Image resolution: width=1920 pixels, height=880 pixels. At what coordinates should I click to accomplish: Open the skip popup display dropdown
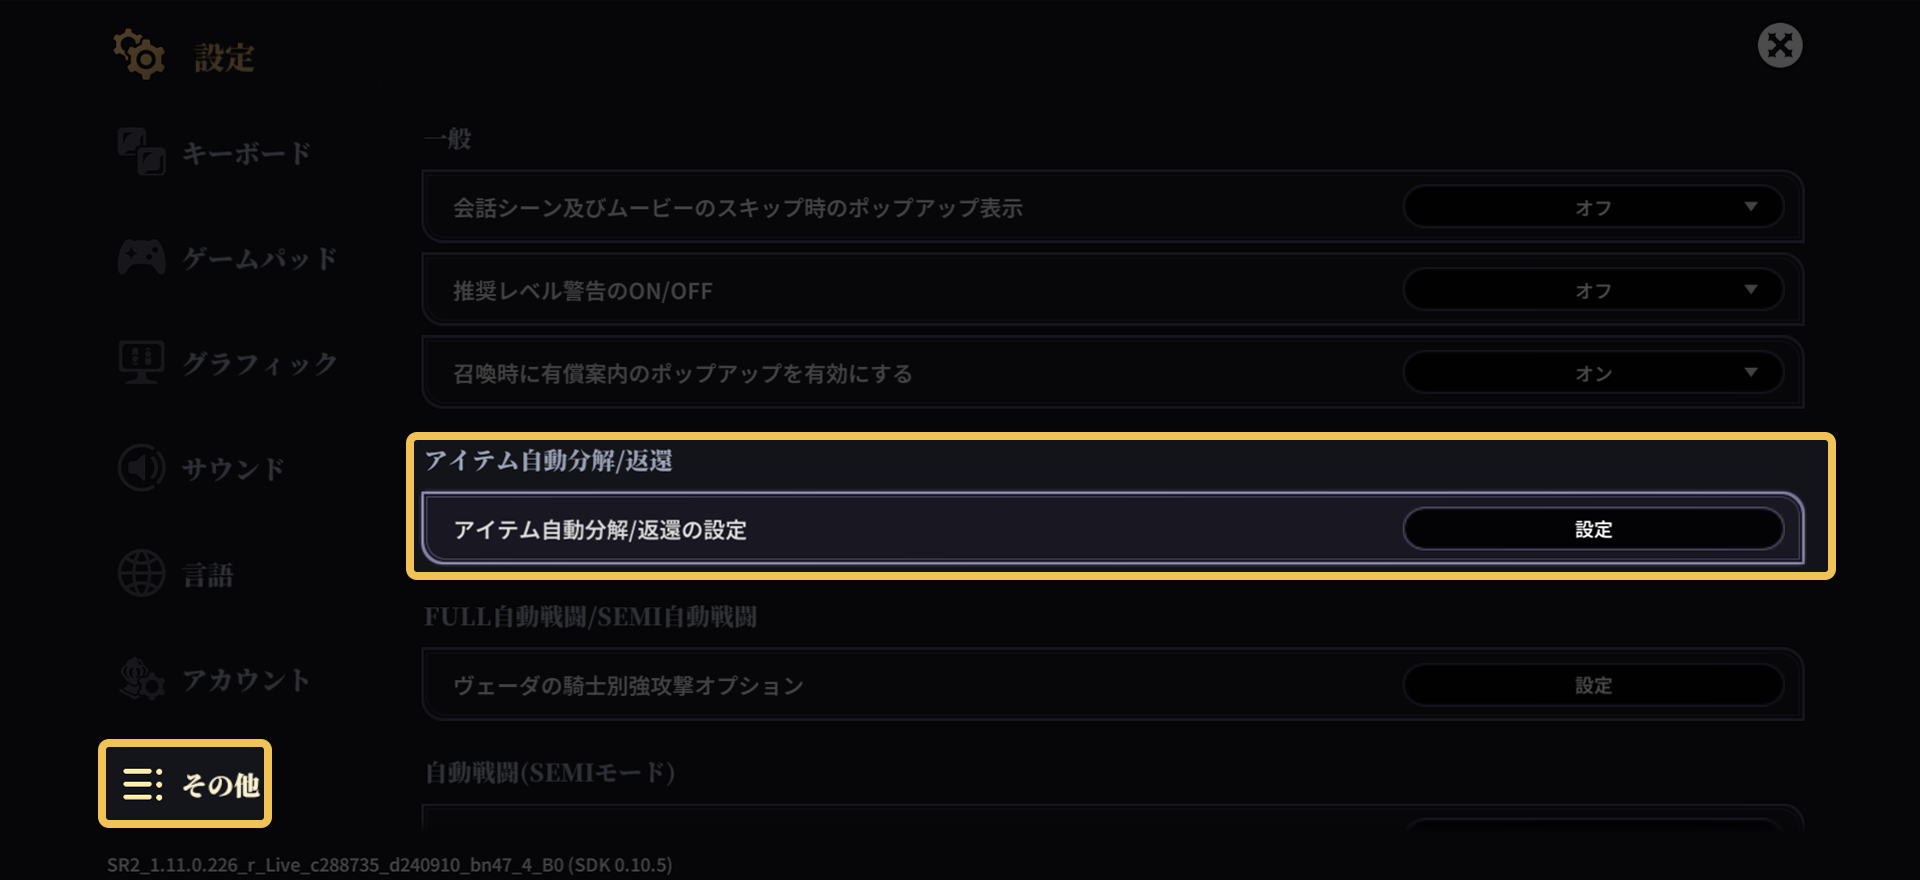pos(1593,207)
